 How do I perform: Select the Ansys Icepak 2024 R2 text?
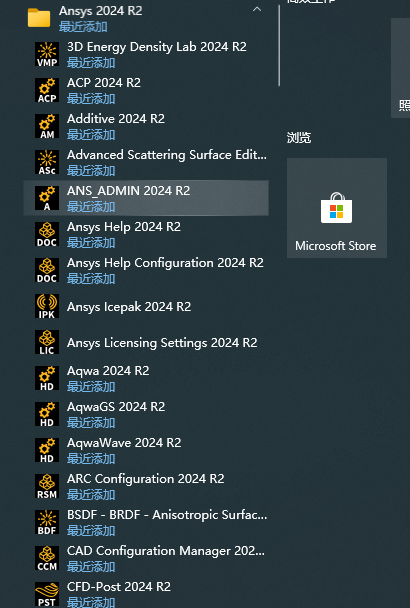click(129, 307)
